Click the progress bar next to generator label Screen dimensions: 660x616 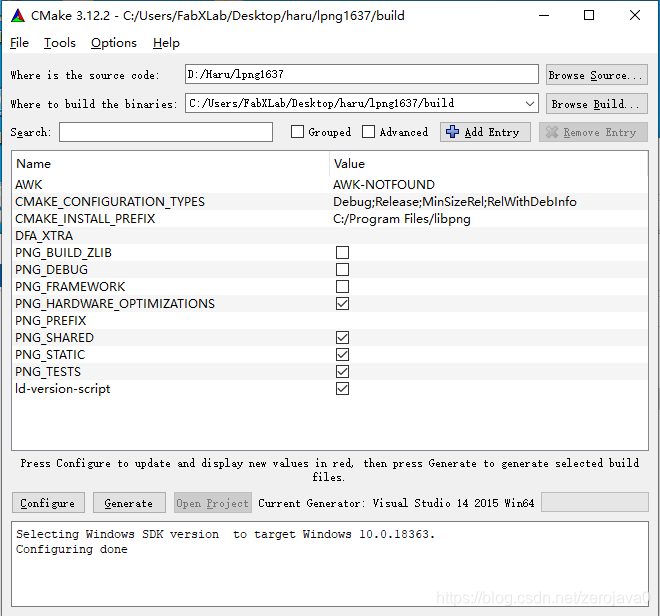click(594, 502)
